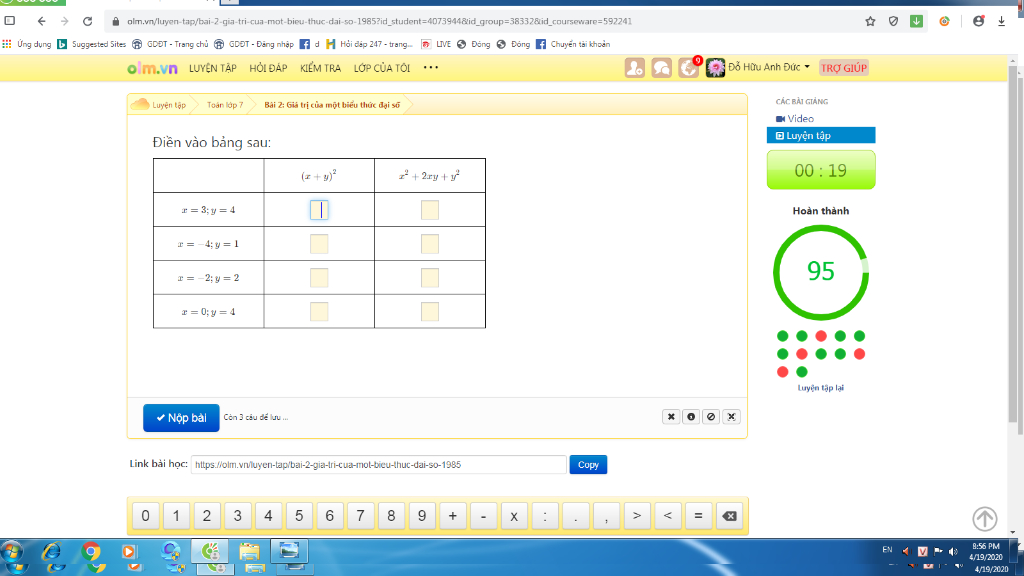Image resolution: width=1024 pixels, height=576 pixels.
Task: Copy the lesson link
Action: 588,464
